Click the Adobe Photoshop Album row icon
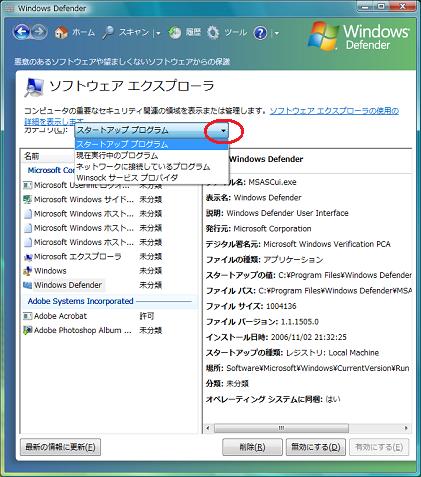421x477 pixels. click(x=28, y=330)
